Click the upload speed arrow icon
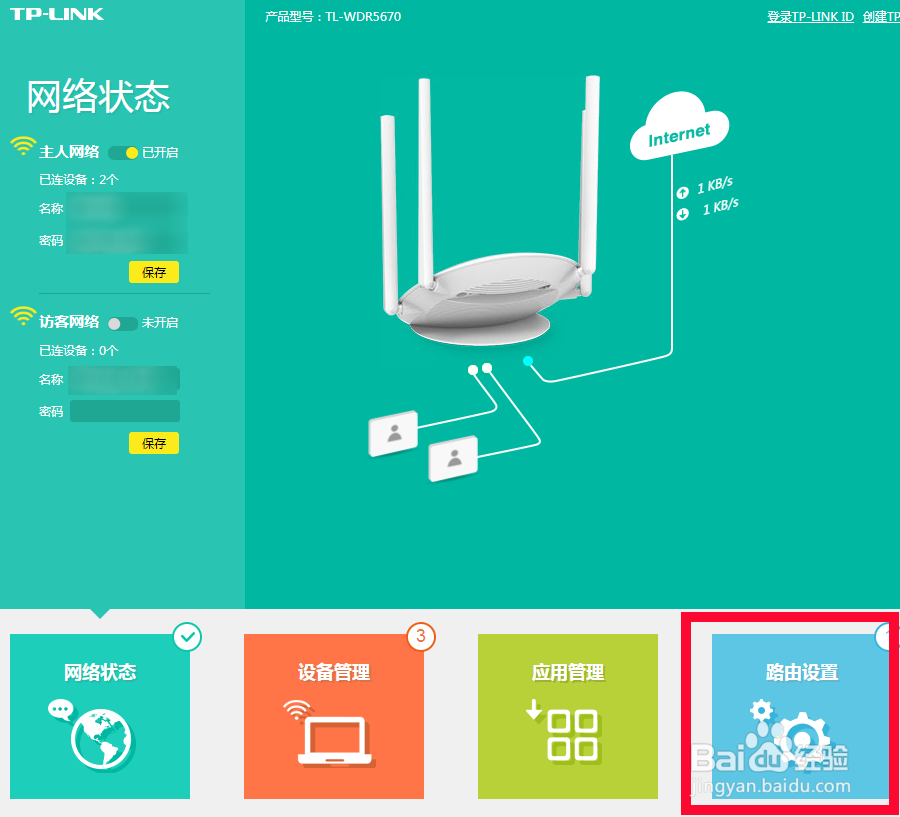This screenshot has width=900, height=817. [x=682, y=192]
